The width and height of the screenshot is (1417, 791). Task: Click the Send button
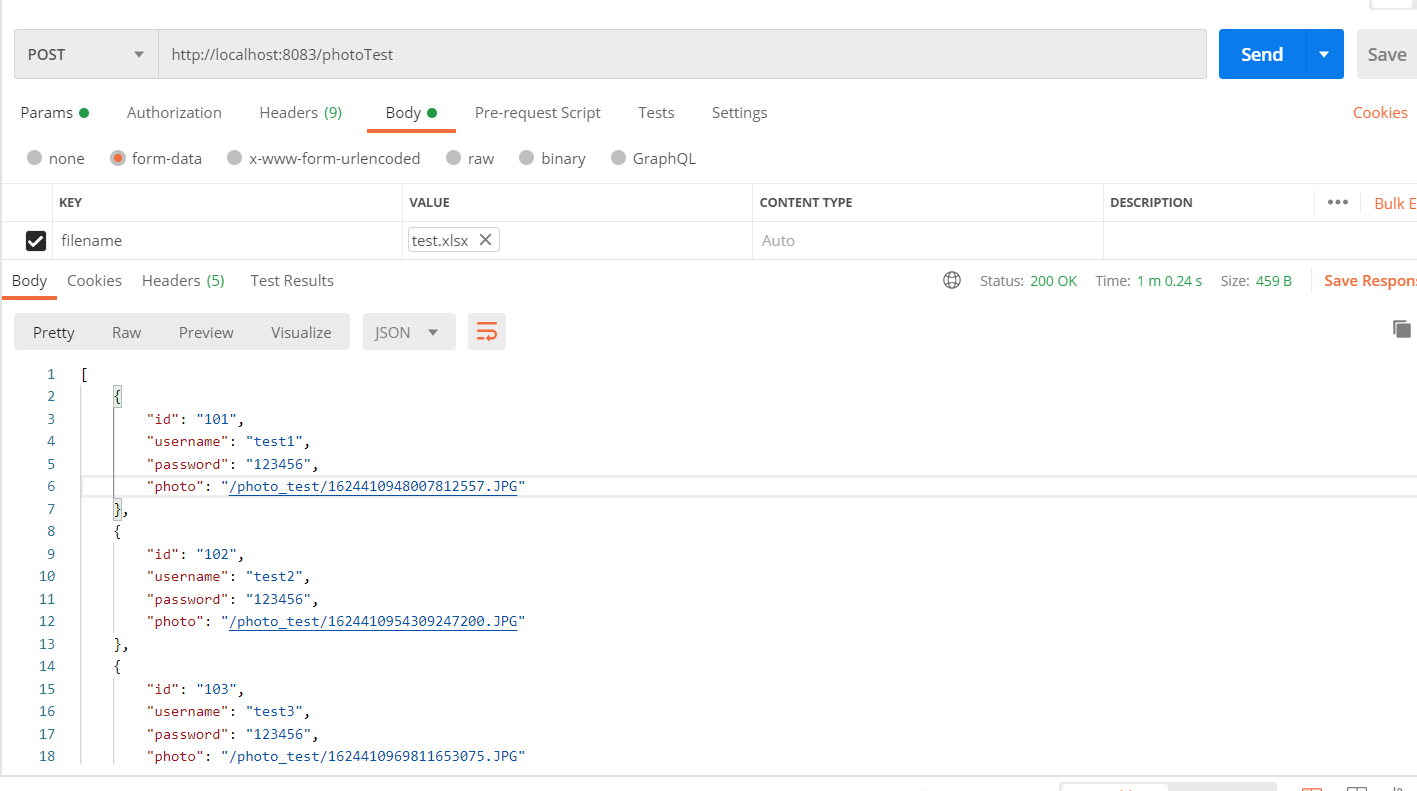pos(1261,54)
